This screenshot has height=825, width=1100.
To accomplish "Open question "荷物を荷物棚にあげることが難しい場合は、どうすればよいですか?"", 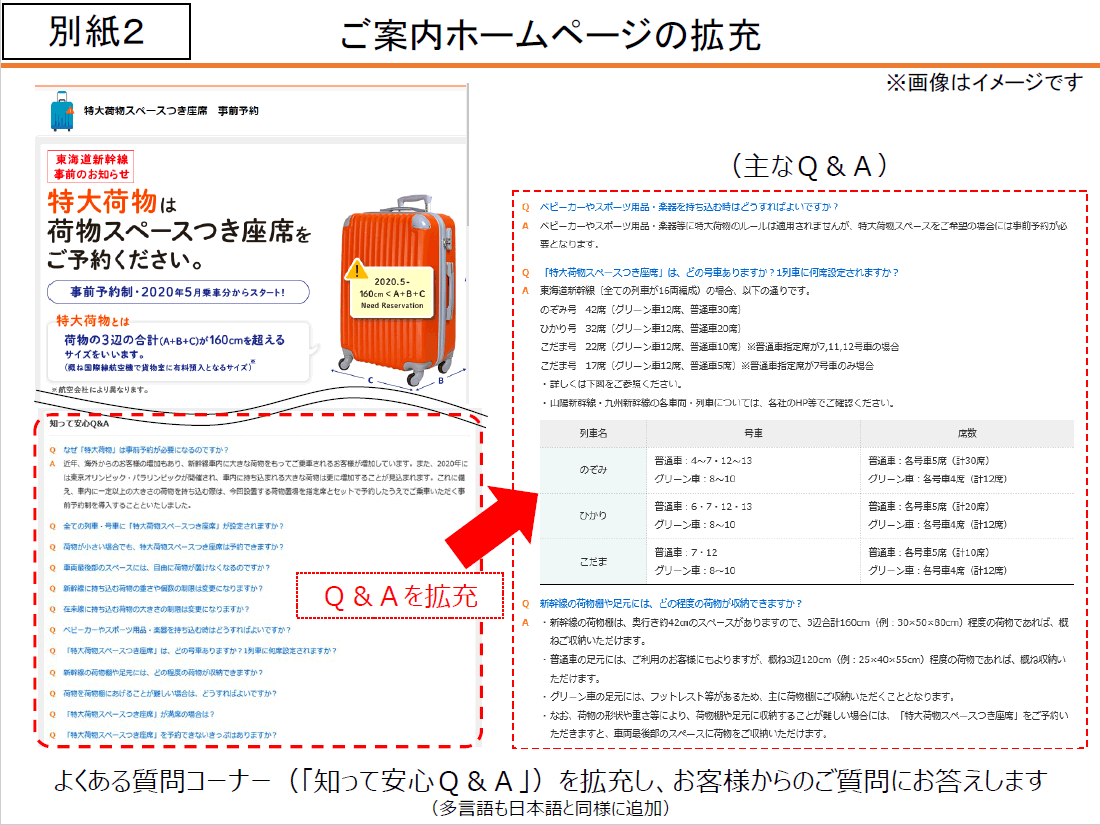I will pos(170,693).
